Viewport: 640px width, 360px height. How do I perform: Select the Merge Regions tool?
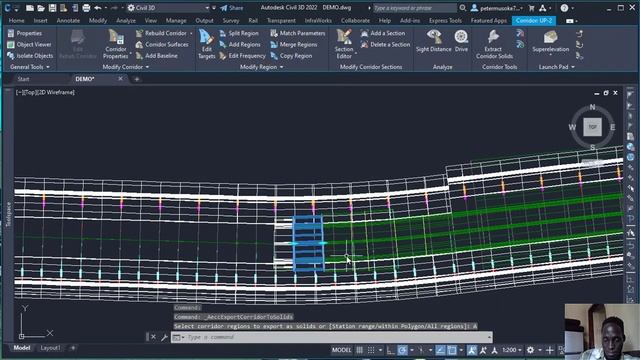point(293,44)
